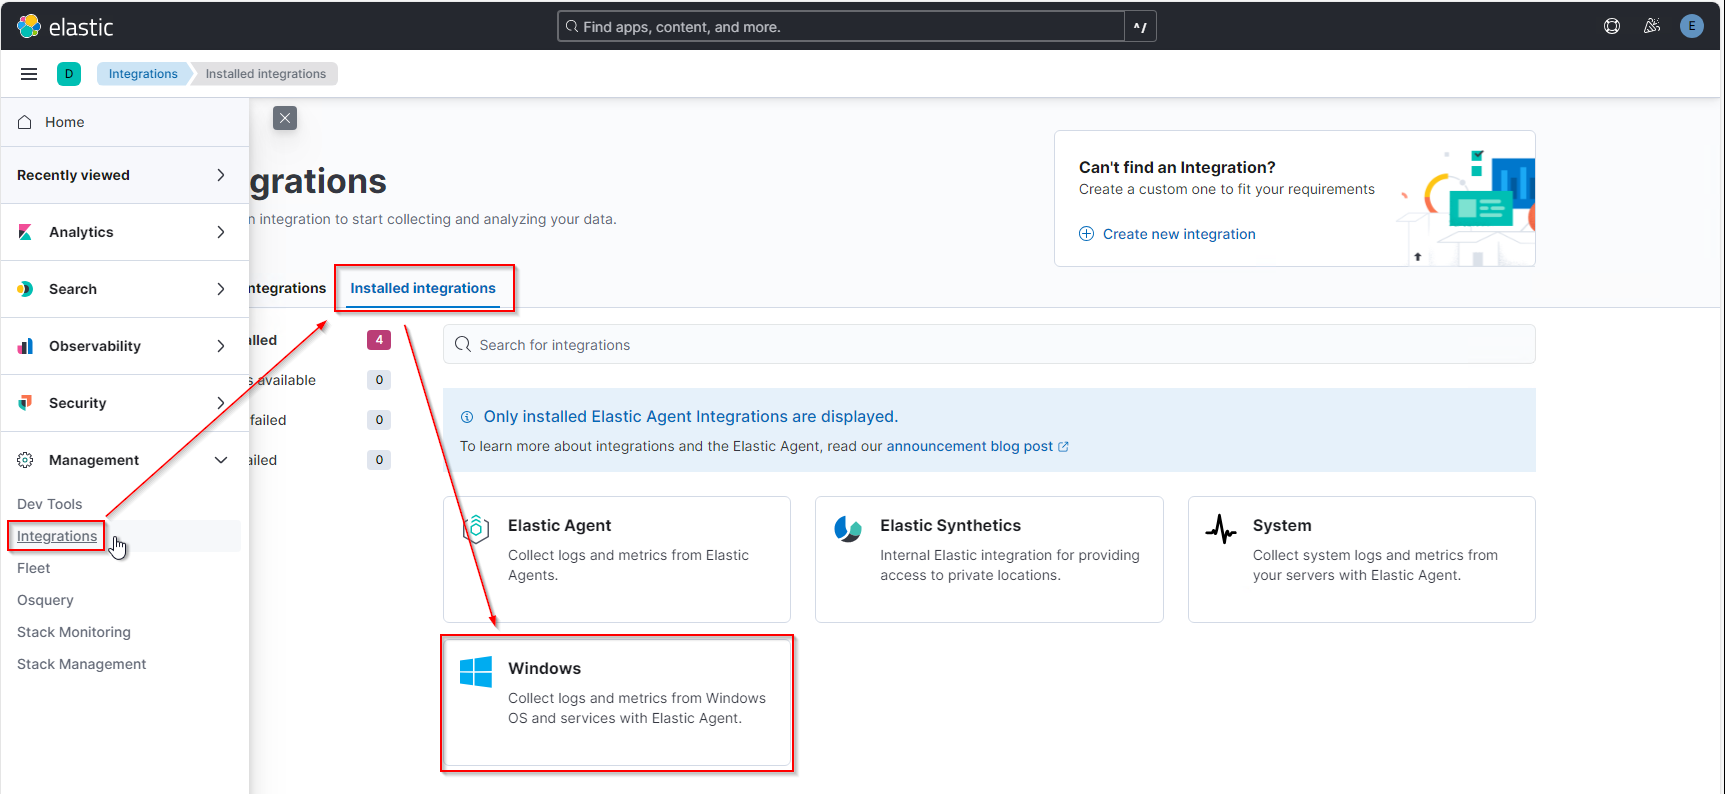
Task: Close the side navigation flyout
Action: point(285,118)
